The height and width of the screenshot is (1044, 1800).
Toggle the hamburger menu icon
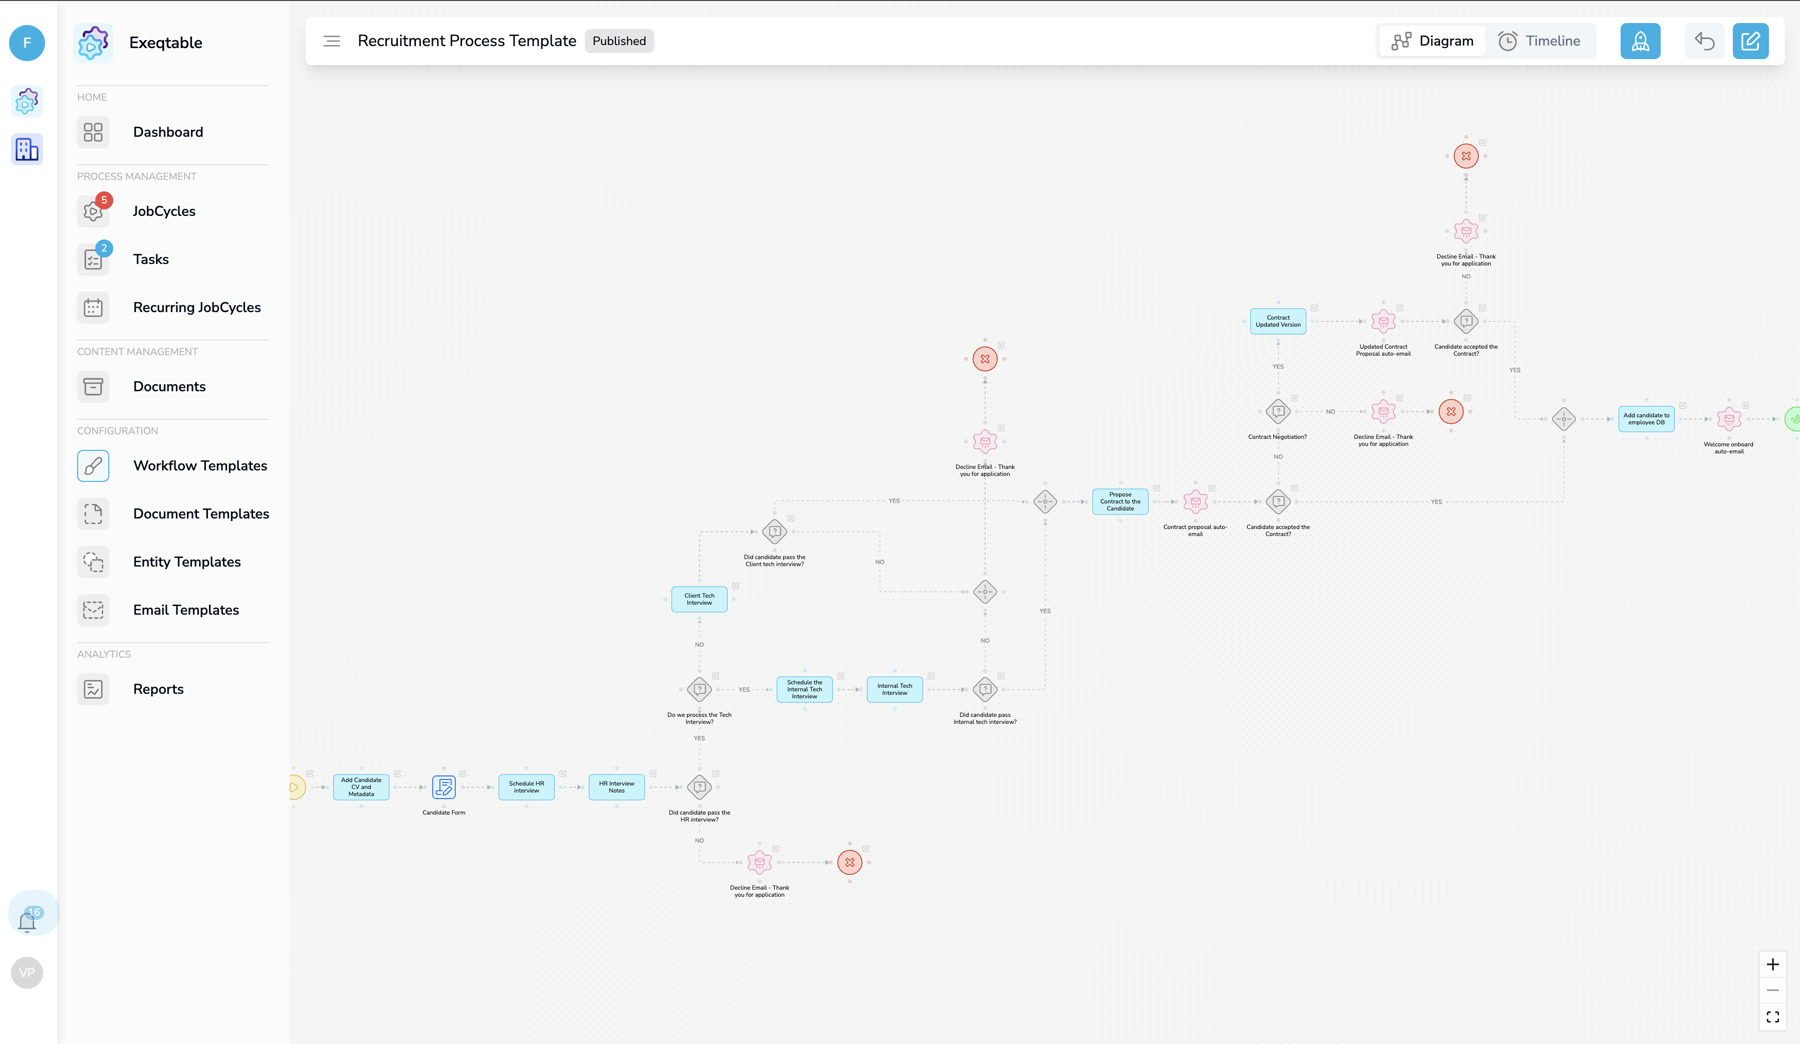(332, 41)
